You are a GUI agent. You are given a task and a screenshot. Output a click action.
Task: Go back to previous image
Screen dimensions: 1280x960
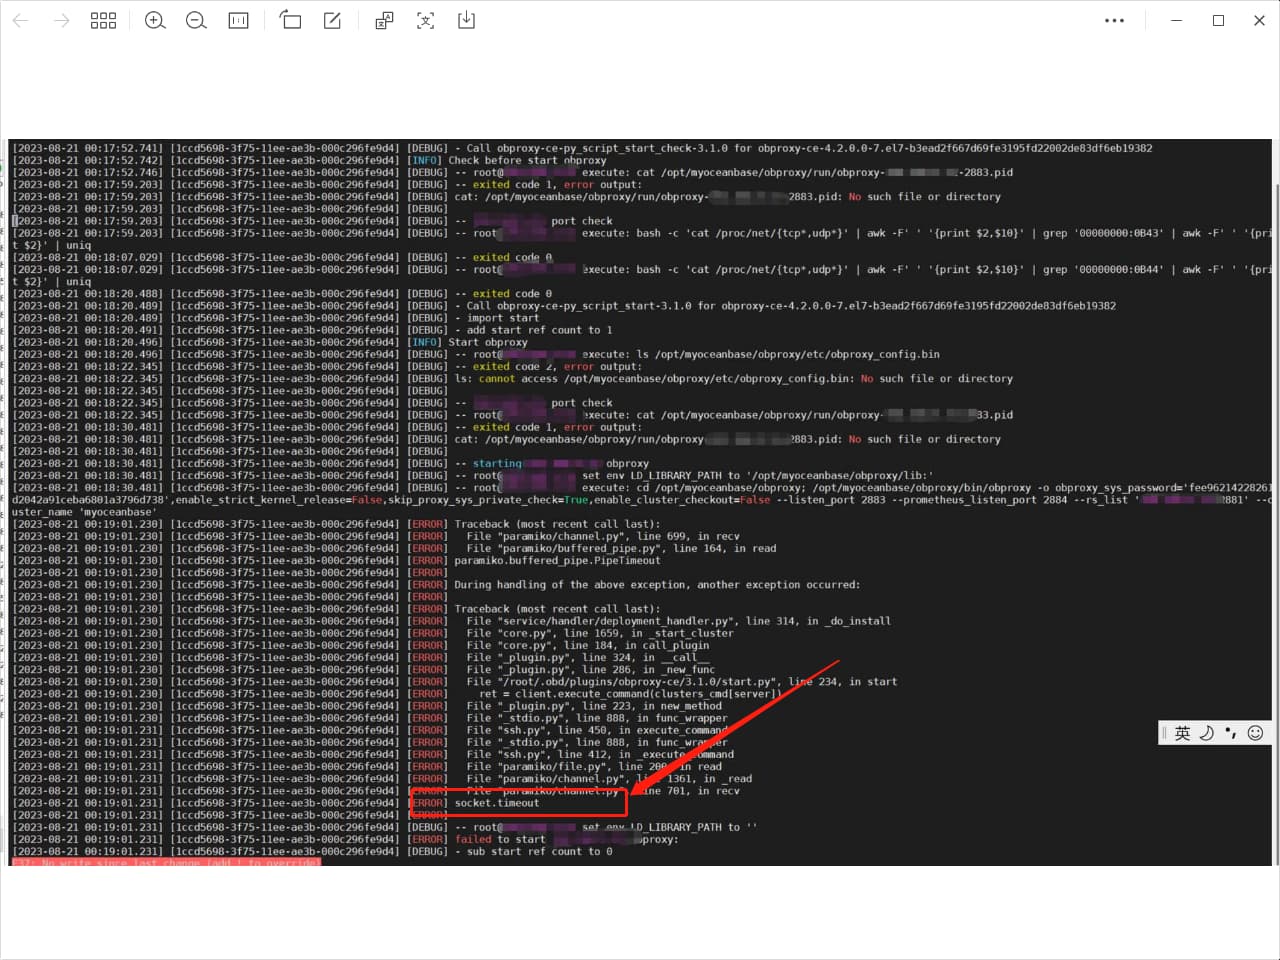point(20,20)
